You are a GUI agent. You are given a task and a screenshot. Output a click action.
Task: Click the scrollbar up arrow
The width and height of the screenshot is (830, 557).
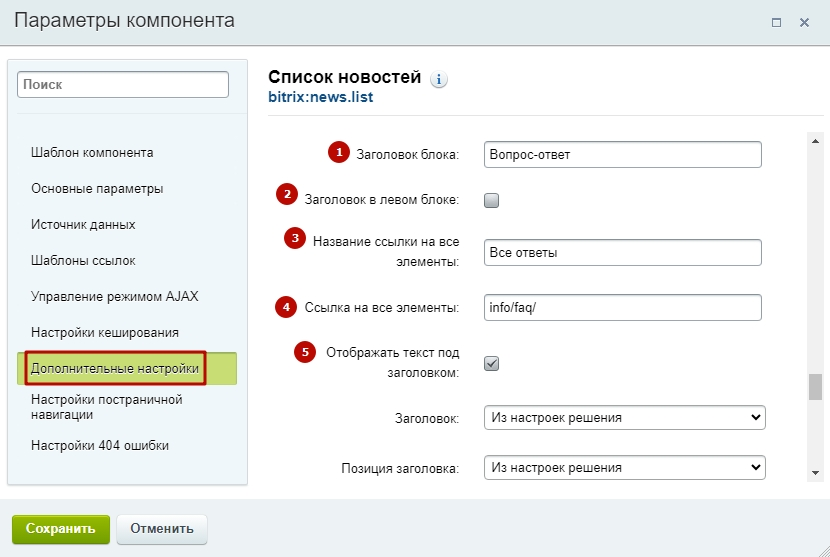pyautogui.click(x=815, y=140)
